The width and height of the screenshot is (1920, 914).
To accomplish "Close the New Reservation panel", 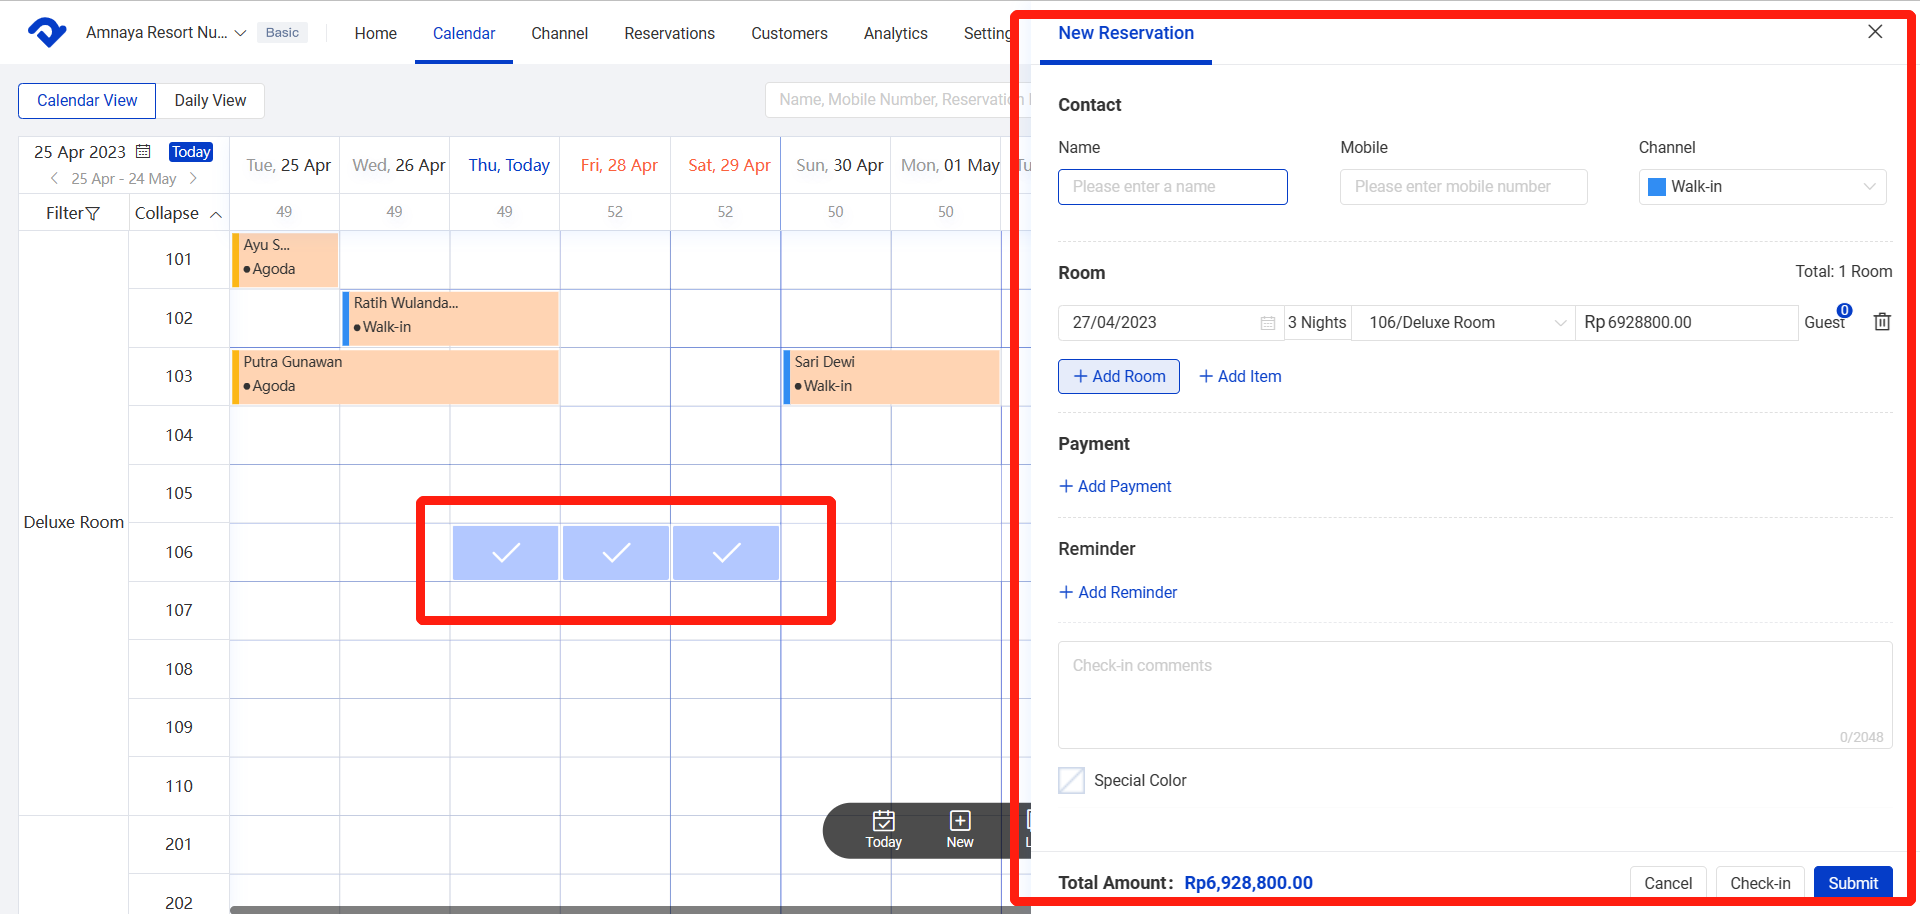I will click(1874, 32).
